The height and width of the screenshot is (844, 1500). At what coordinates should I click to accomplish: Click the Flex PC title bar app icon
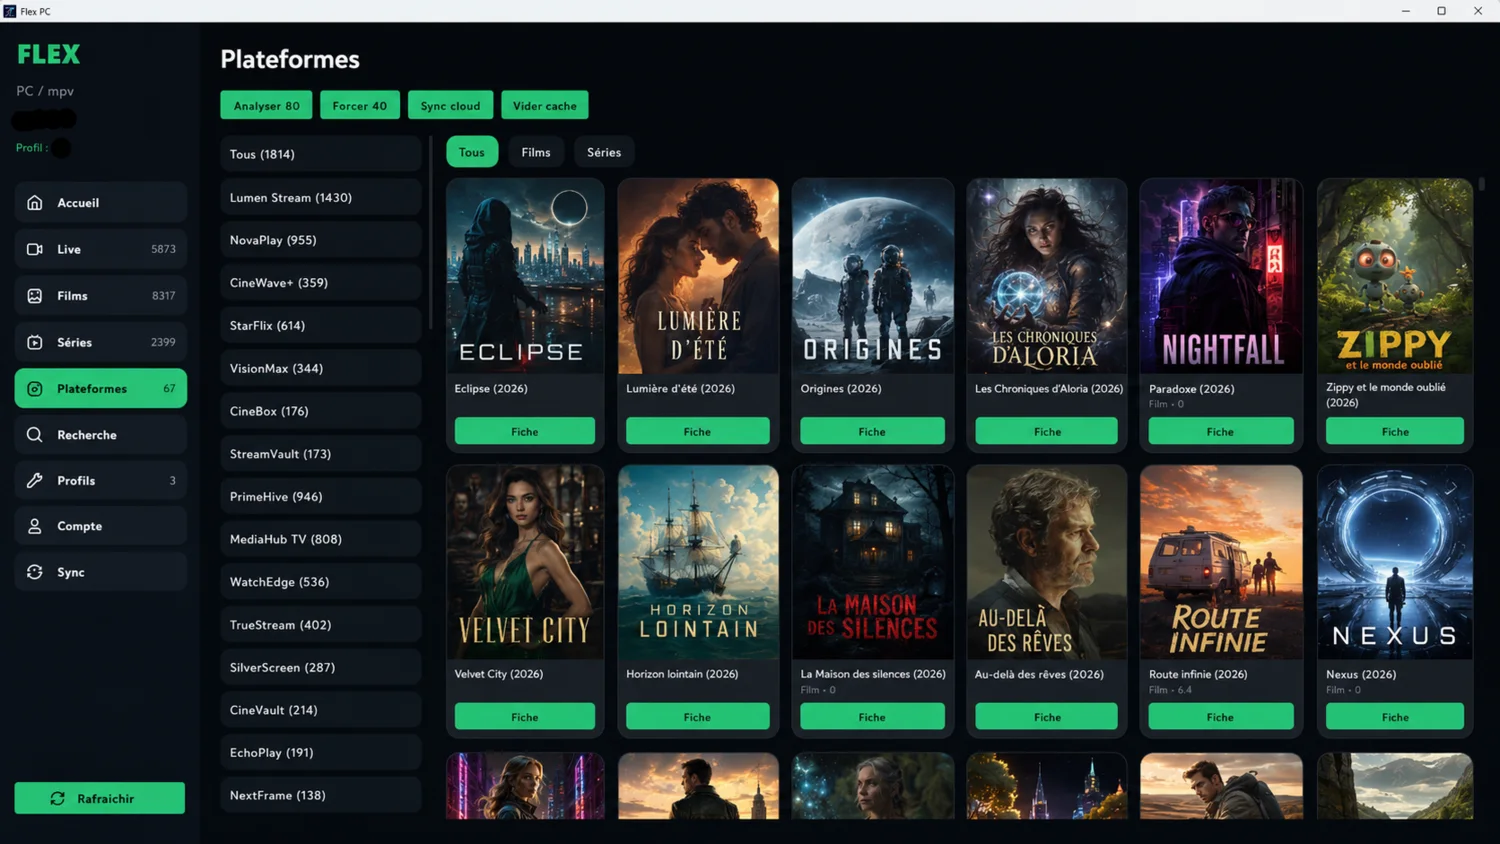10,11
